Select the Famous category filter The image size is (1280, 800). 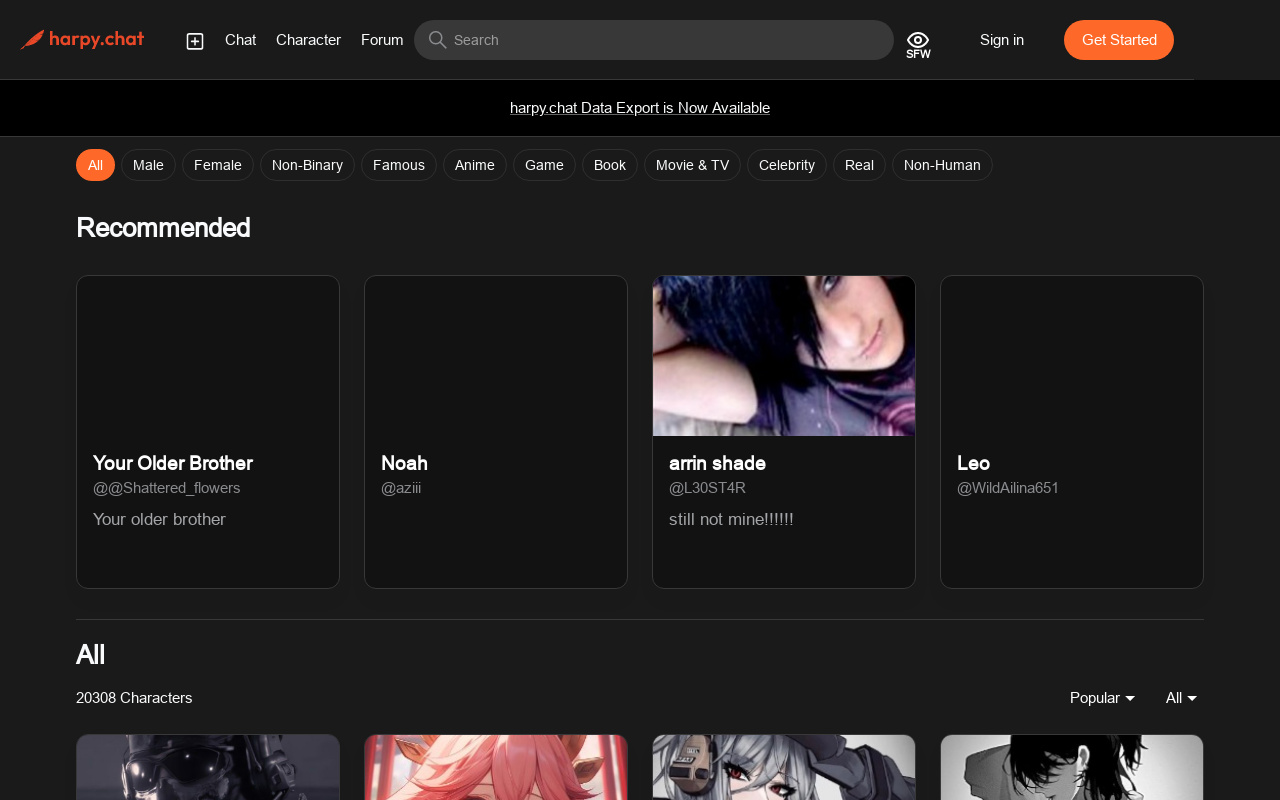(399, 165)
